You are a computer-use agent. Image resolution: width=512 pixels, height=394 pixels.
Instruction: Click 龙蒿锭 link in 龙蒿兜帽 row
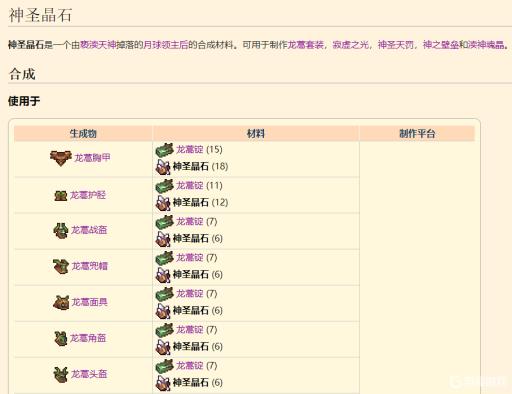point(190,257)
